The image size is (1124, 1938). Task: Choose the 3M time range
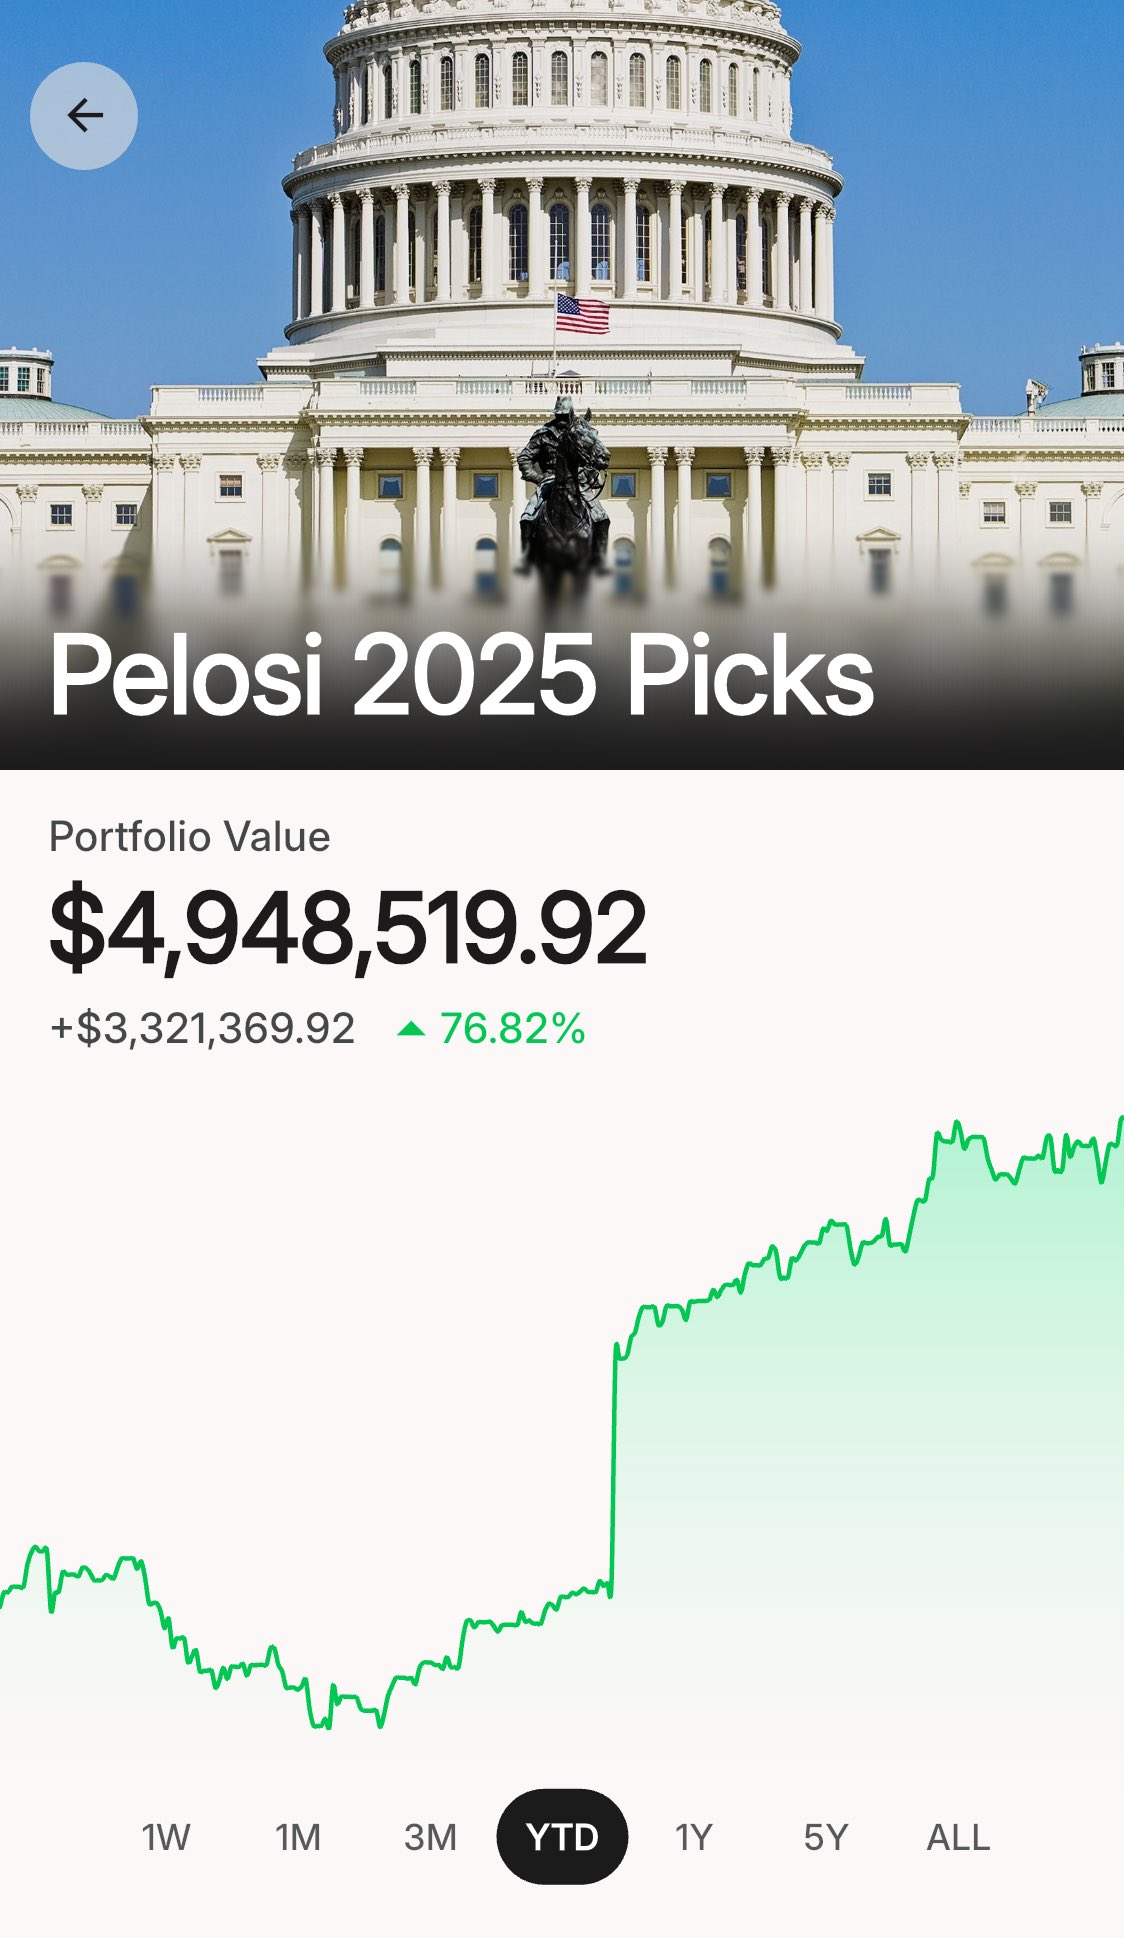pyautogui.click(x=430, y=1837)
